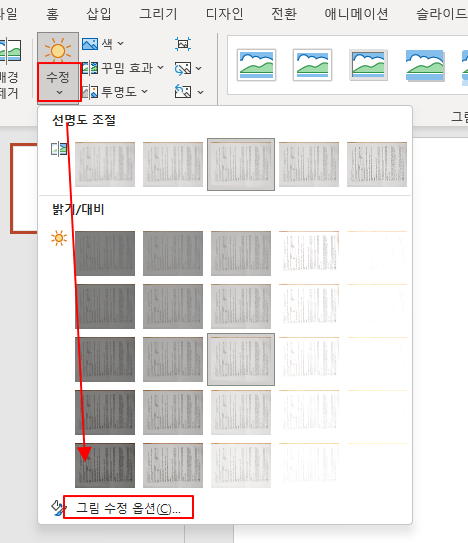Choose first thumbnail in third brightness row

point(105,359)
